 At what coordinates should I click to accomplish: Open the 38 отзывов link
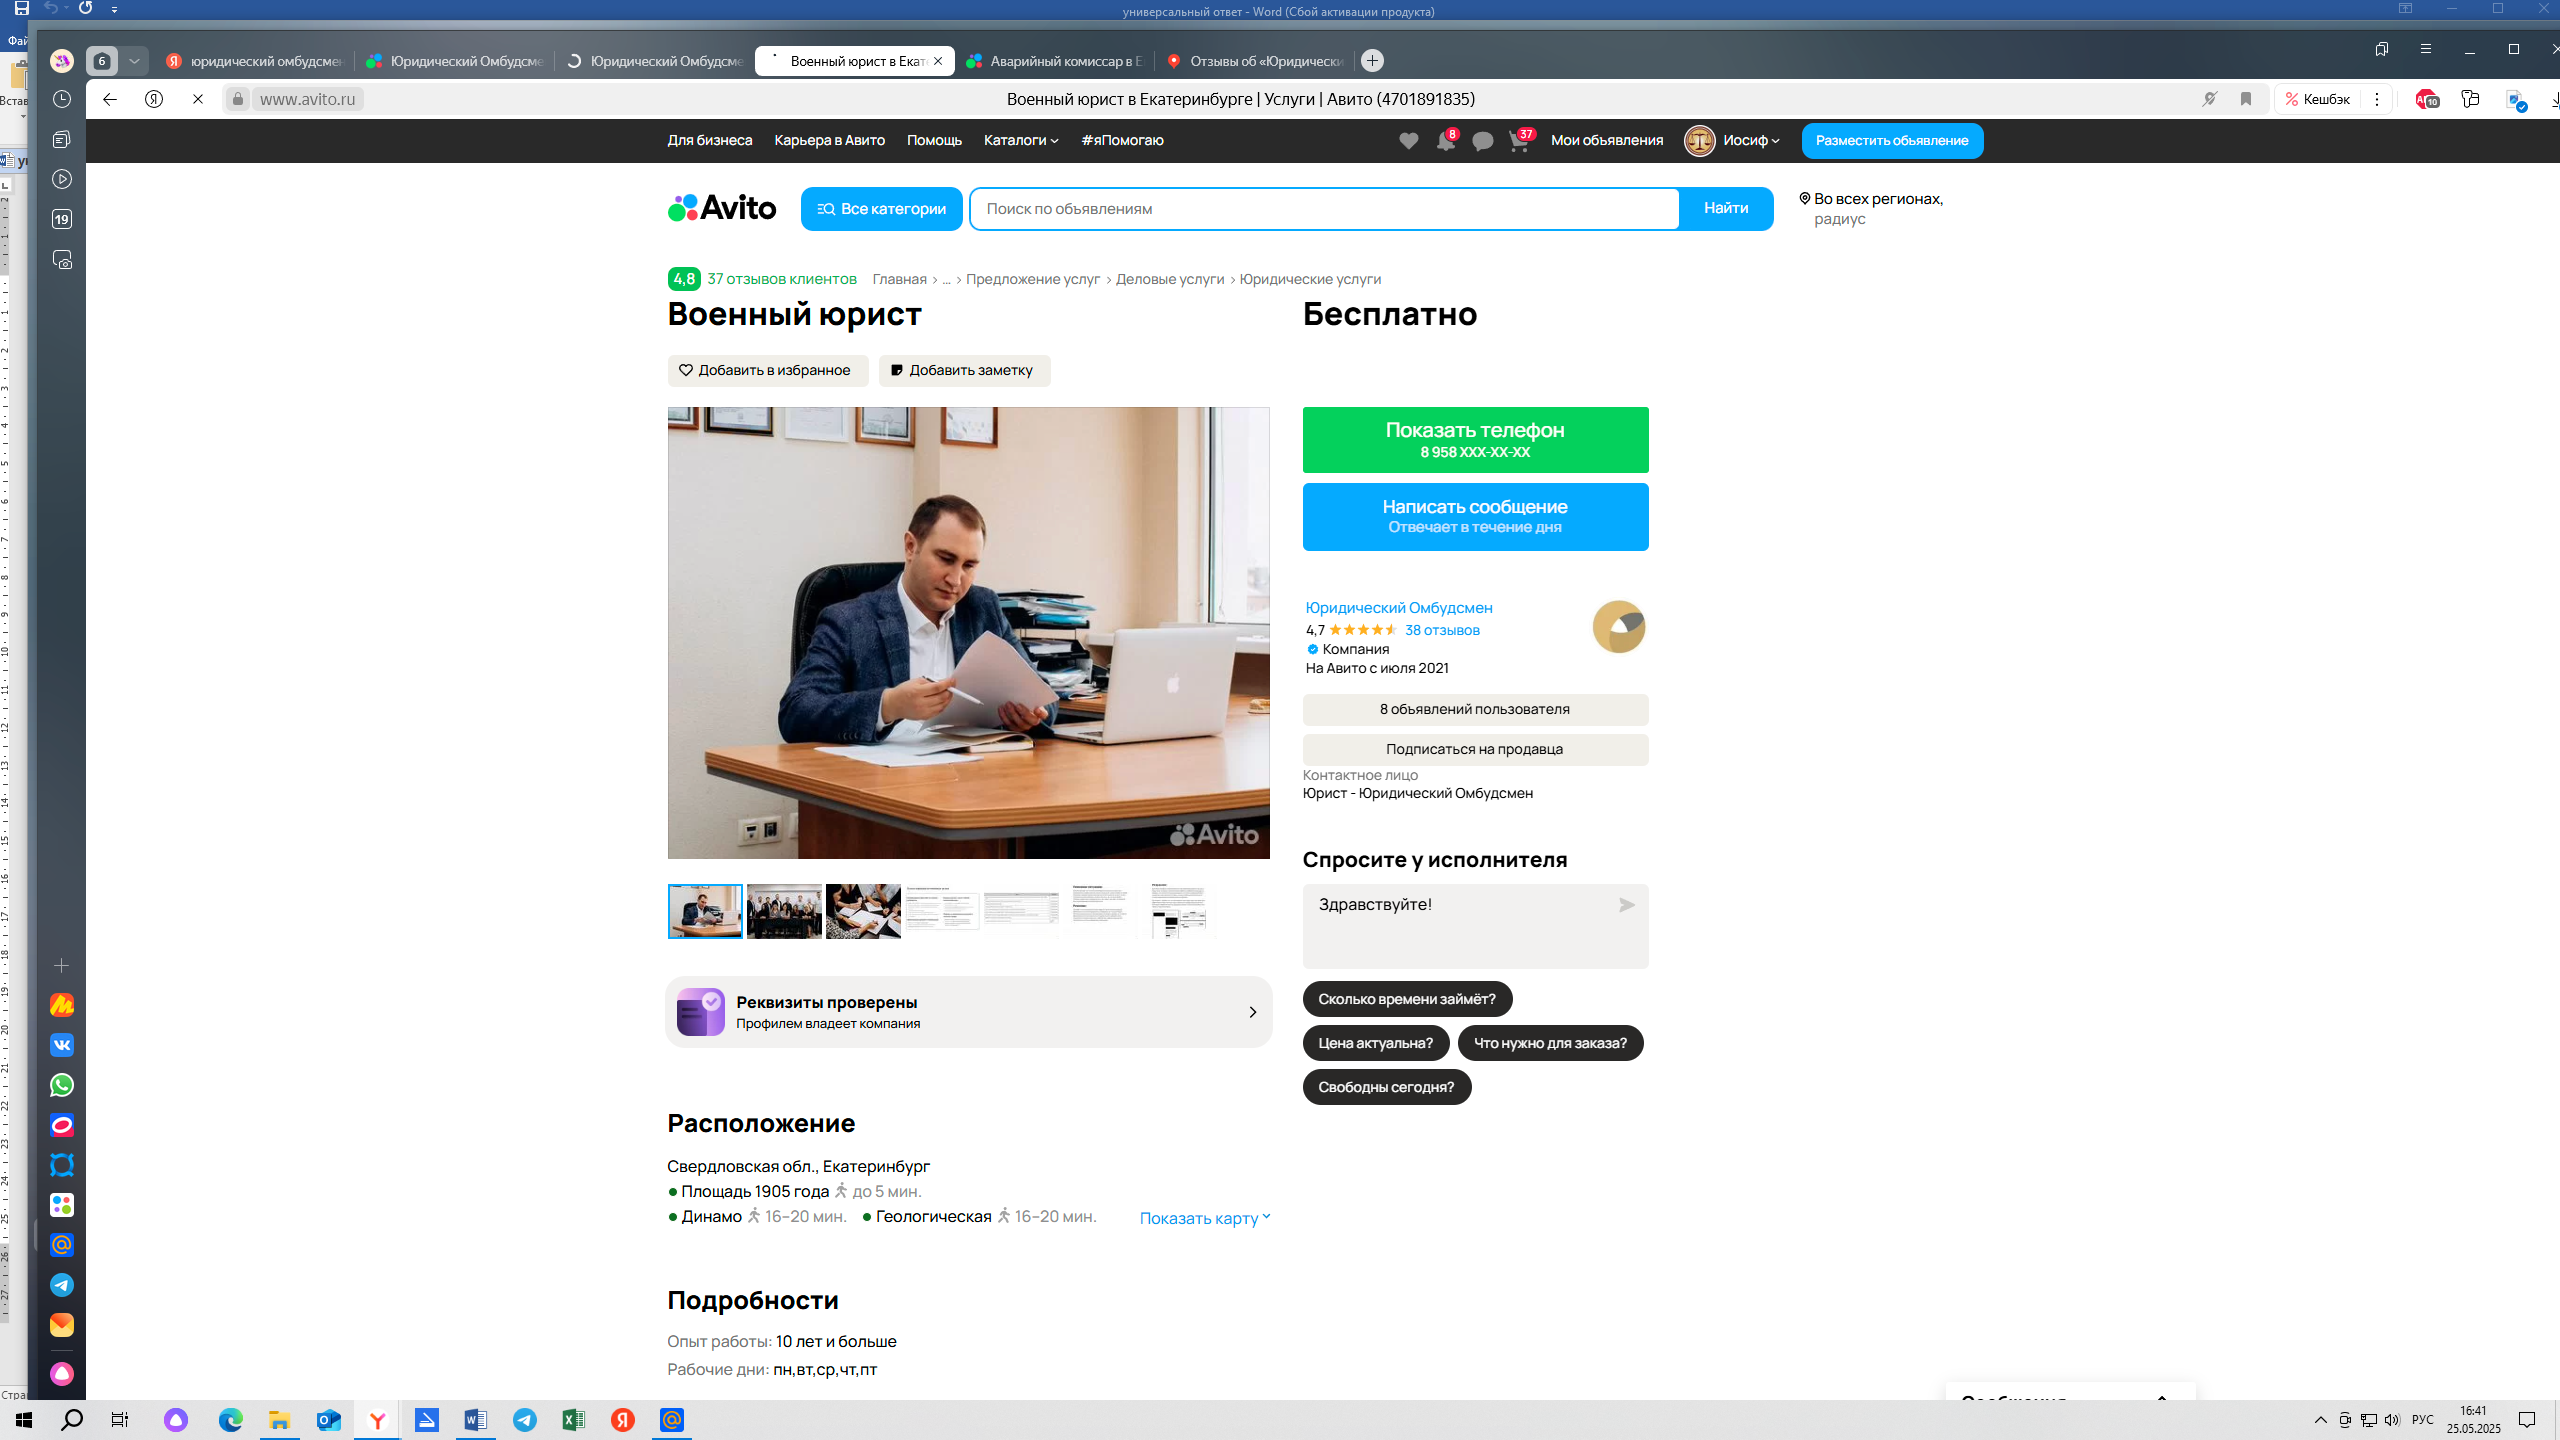[1442, 630]
